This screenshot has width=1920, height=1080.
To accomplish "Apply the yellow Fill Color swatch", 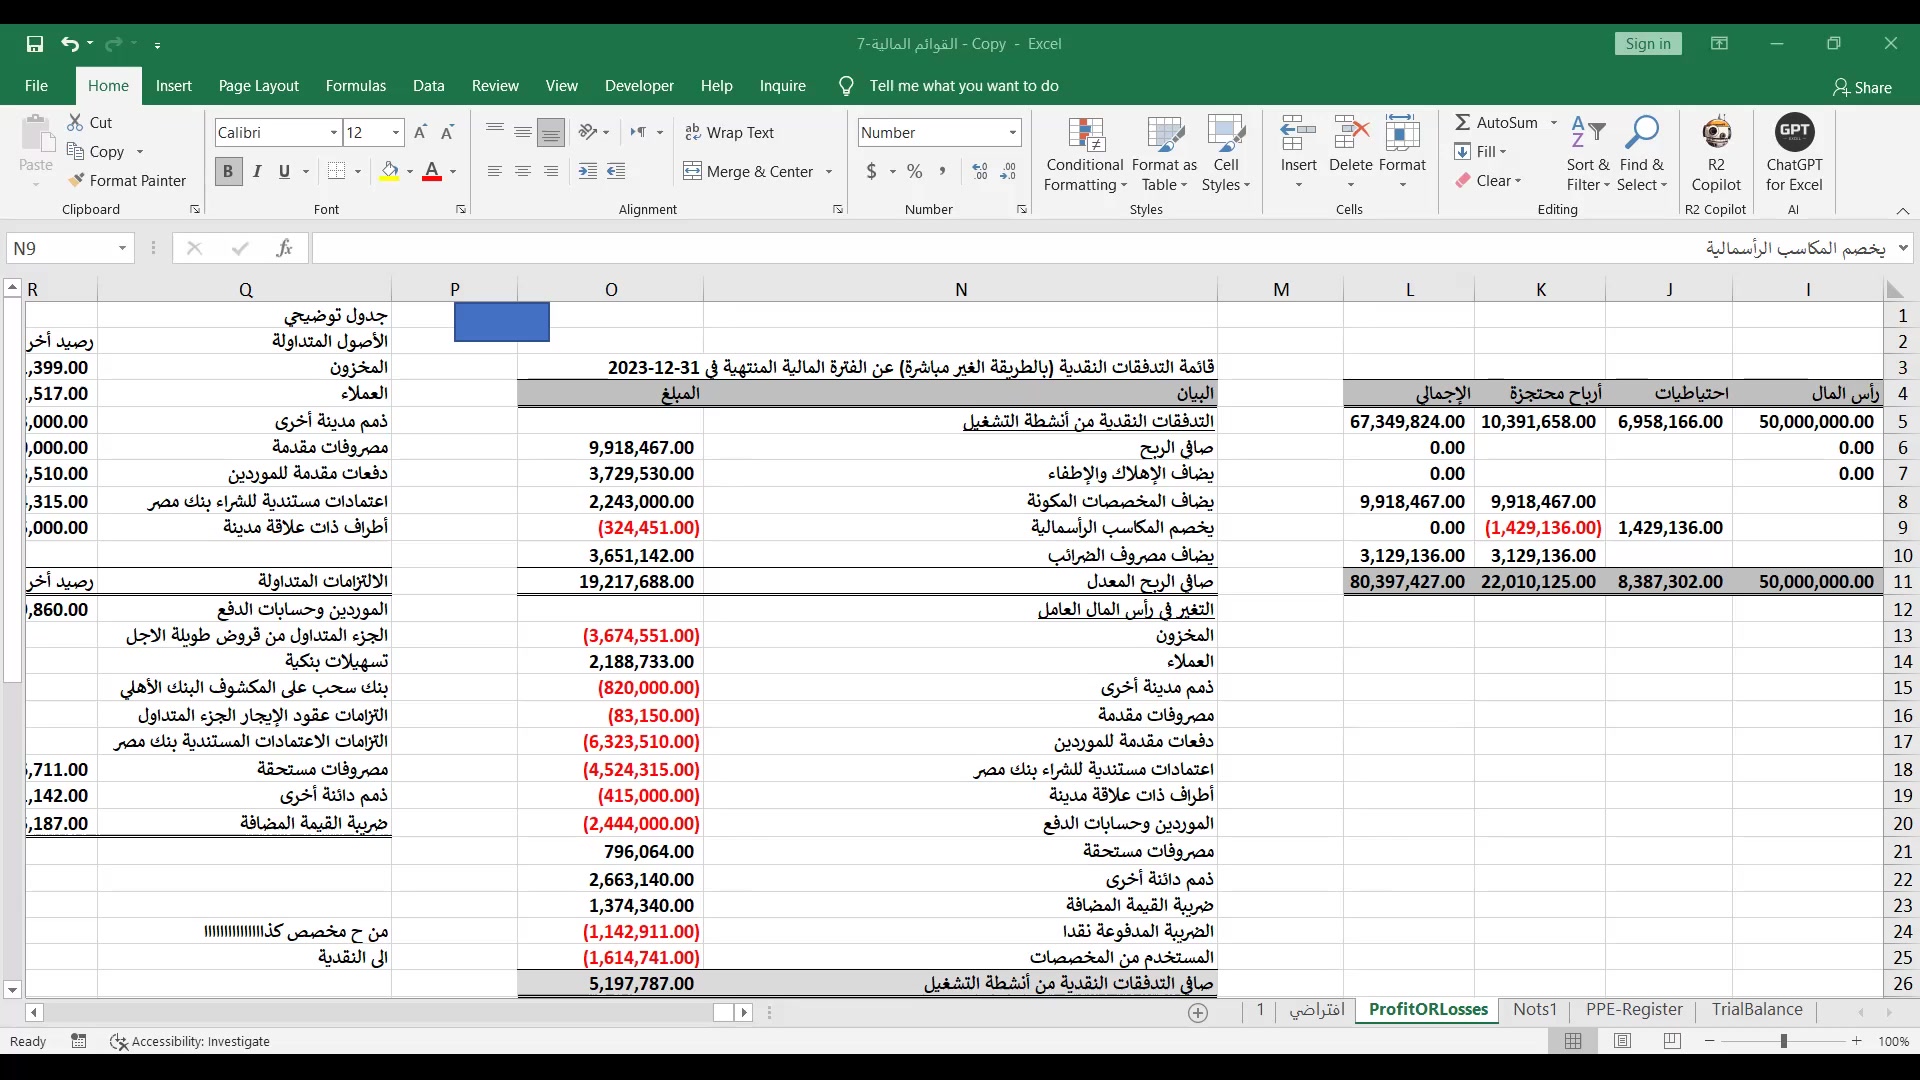I will pyautogui.click(x=389, y=172).
